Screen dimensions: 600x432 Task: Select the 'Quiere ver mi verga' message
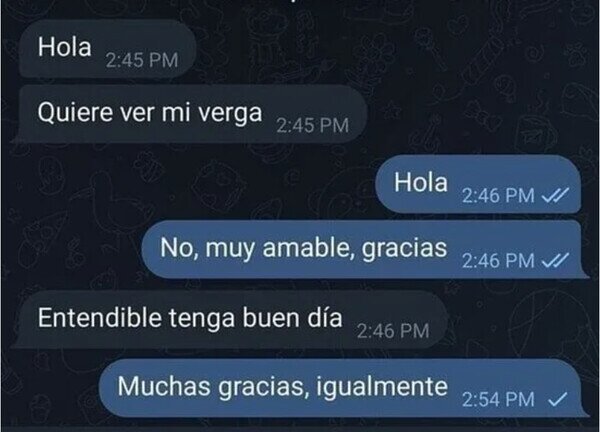click(190, 114)
